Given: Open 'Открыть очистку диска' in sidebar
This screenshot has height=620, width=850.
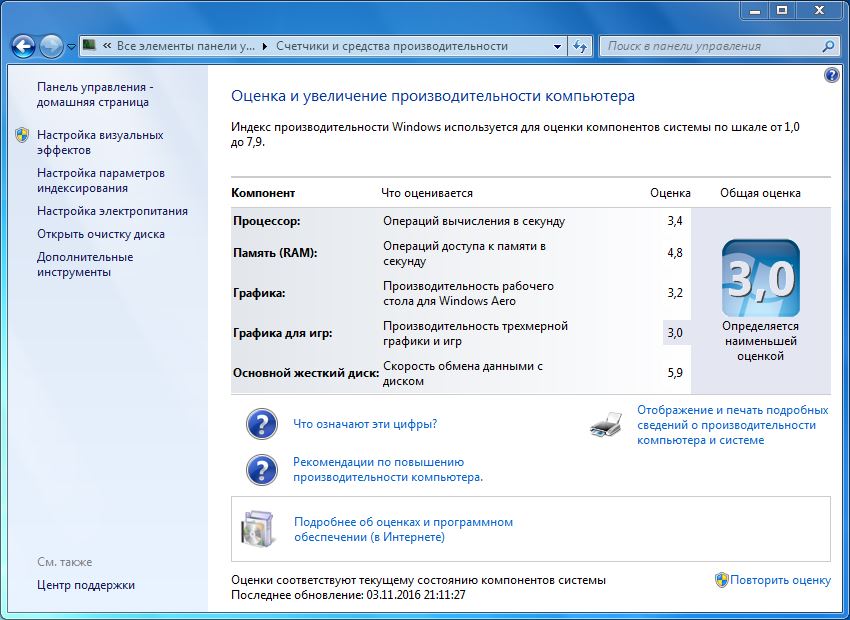Looking at the screenshot, I should tap(100, 234).
